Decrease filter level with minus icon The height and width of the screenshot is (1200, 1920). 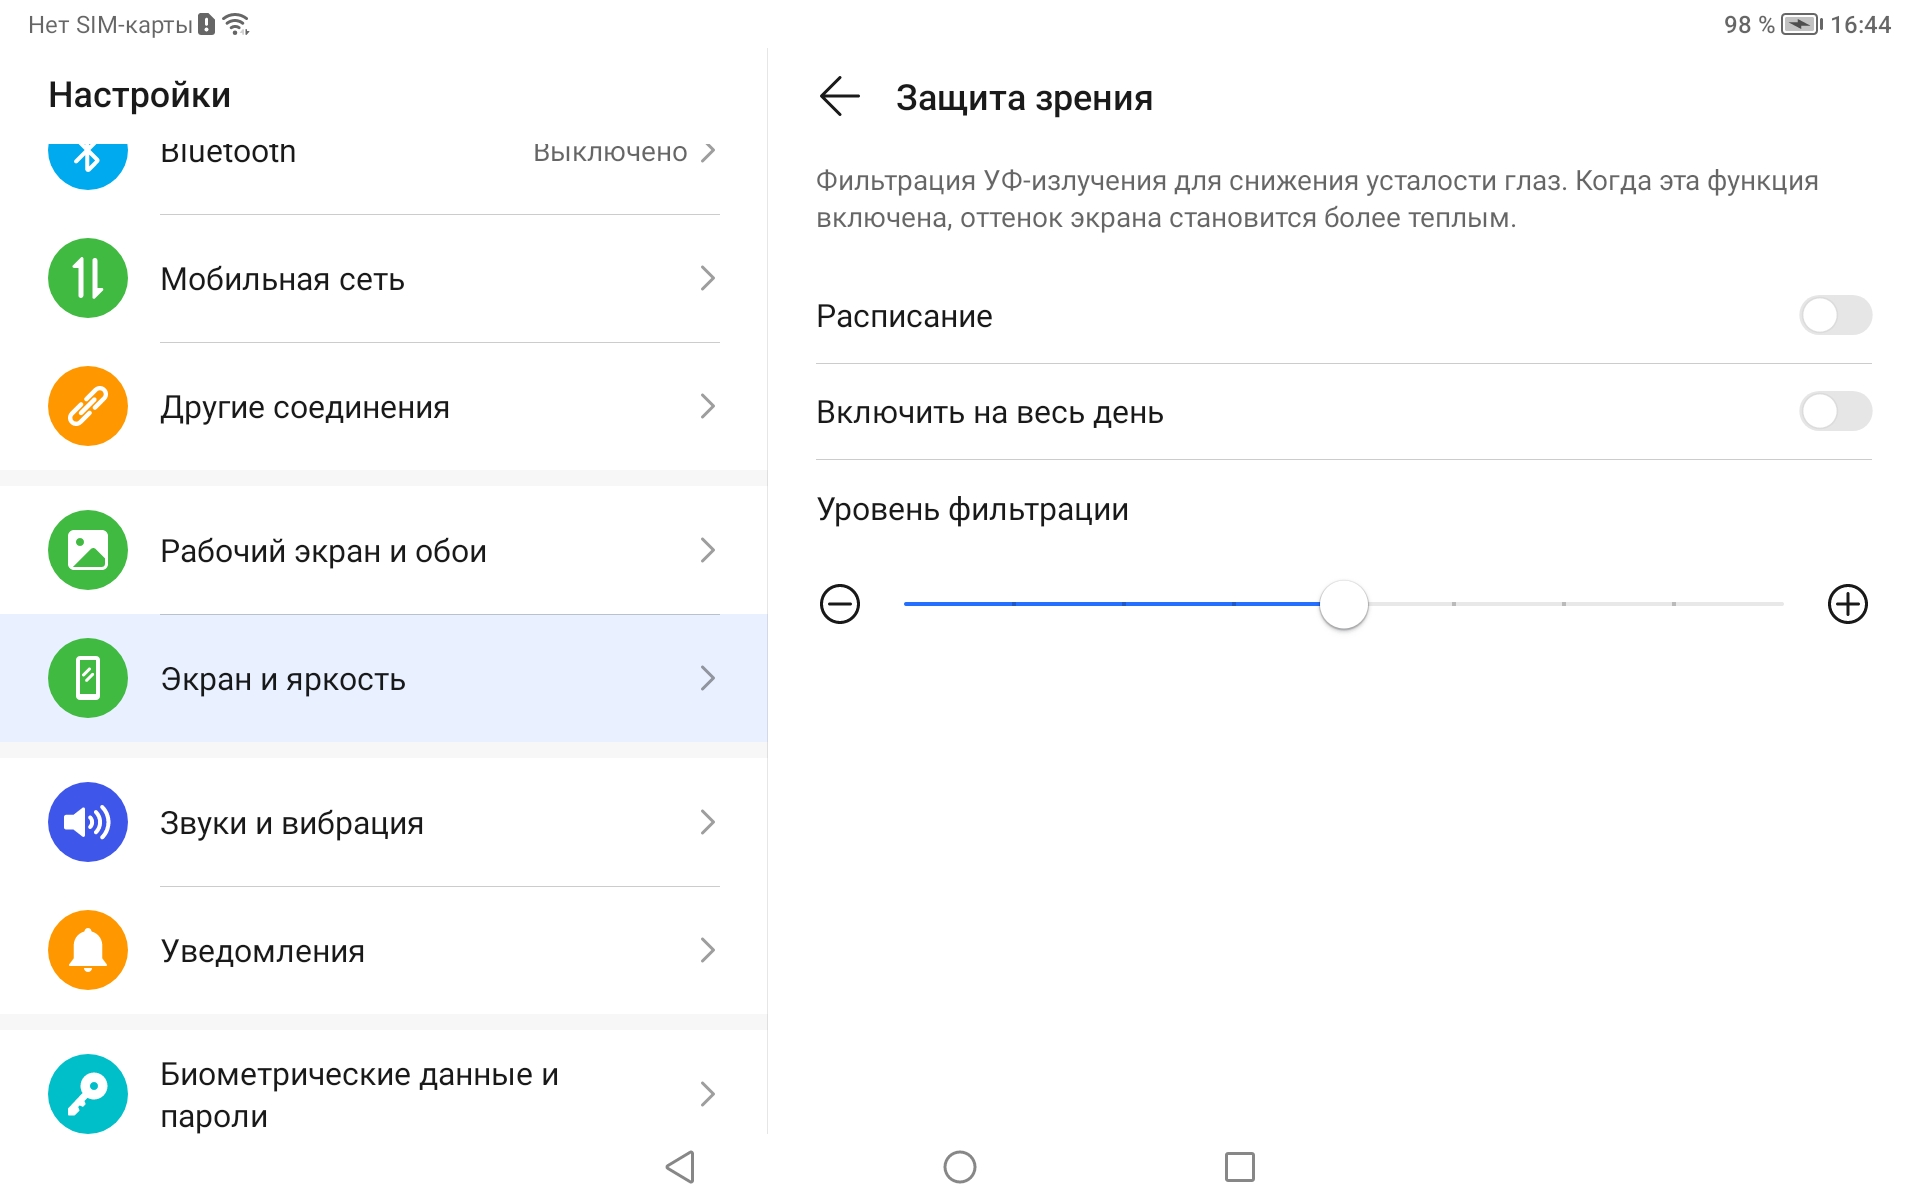tap(840, 604)
